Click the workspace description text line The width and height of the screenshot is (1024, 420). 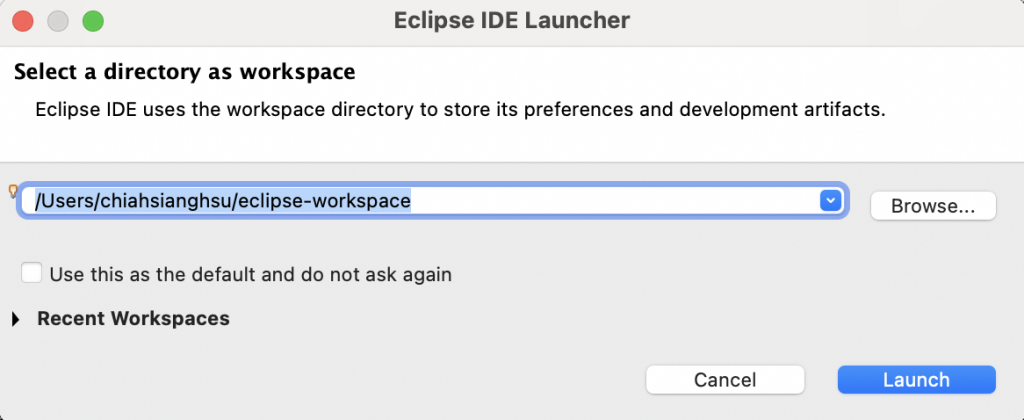click(x=460, y=109)
